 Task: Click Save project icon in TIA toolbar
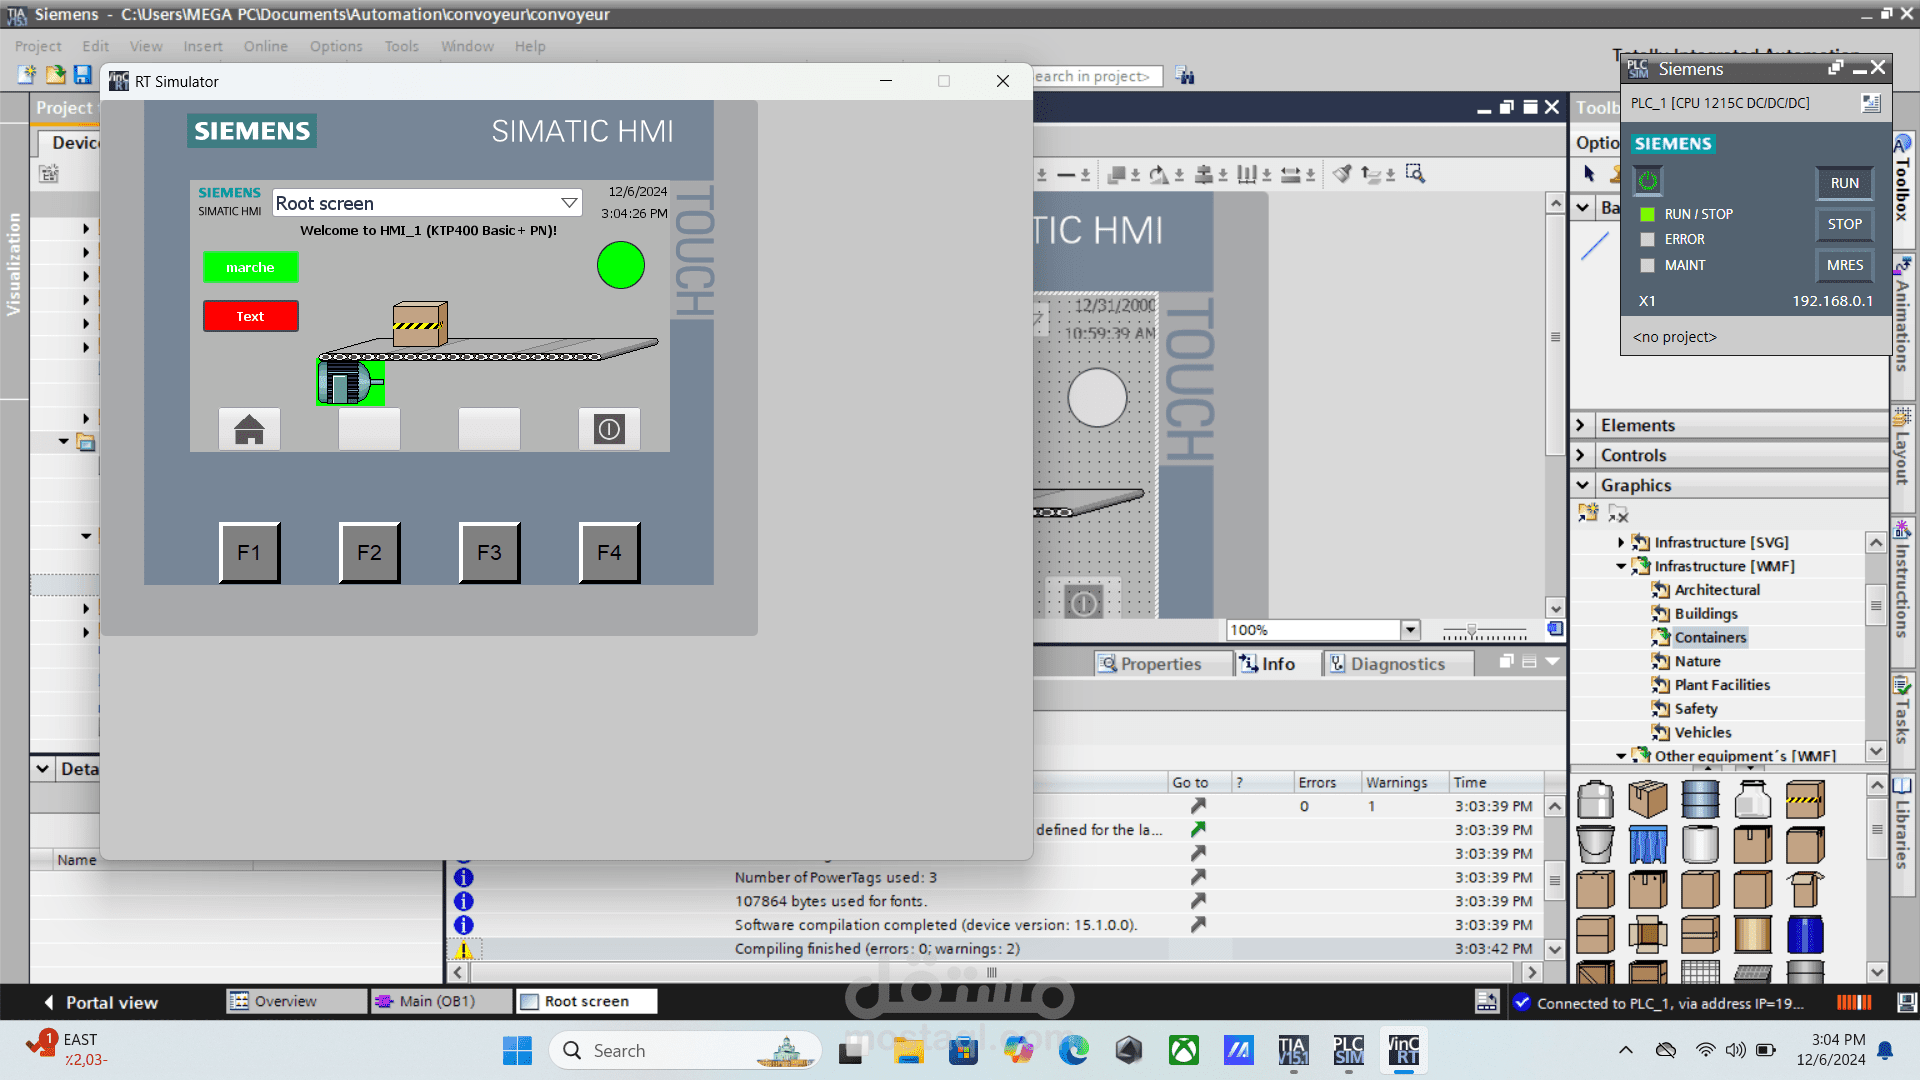pyautogui.click(x=83, y=74)
